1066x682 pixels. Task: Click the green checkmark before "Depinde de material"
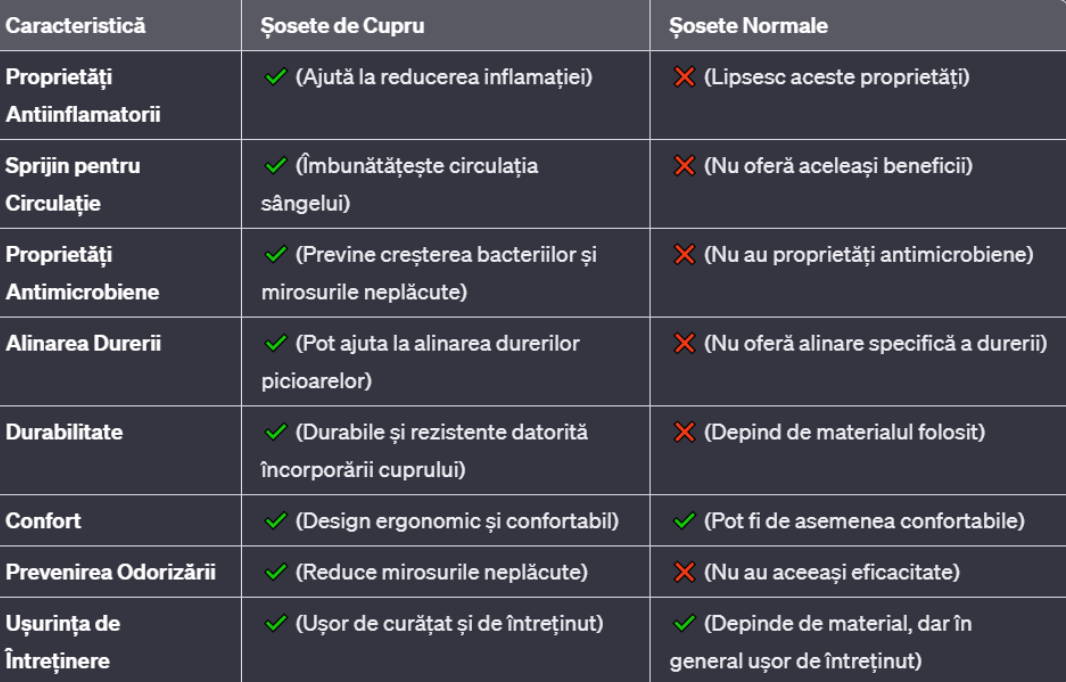(x=685, y=624)
